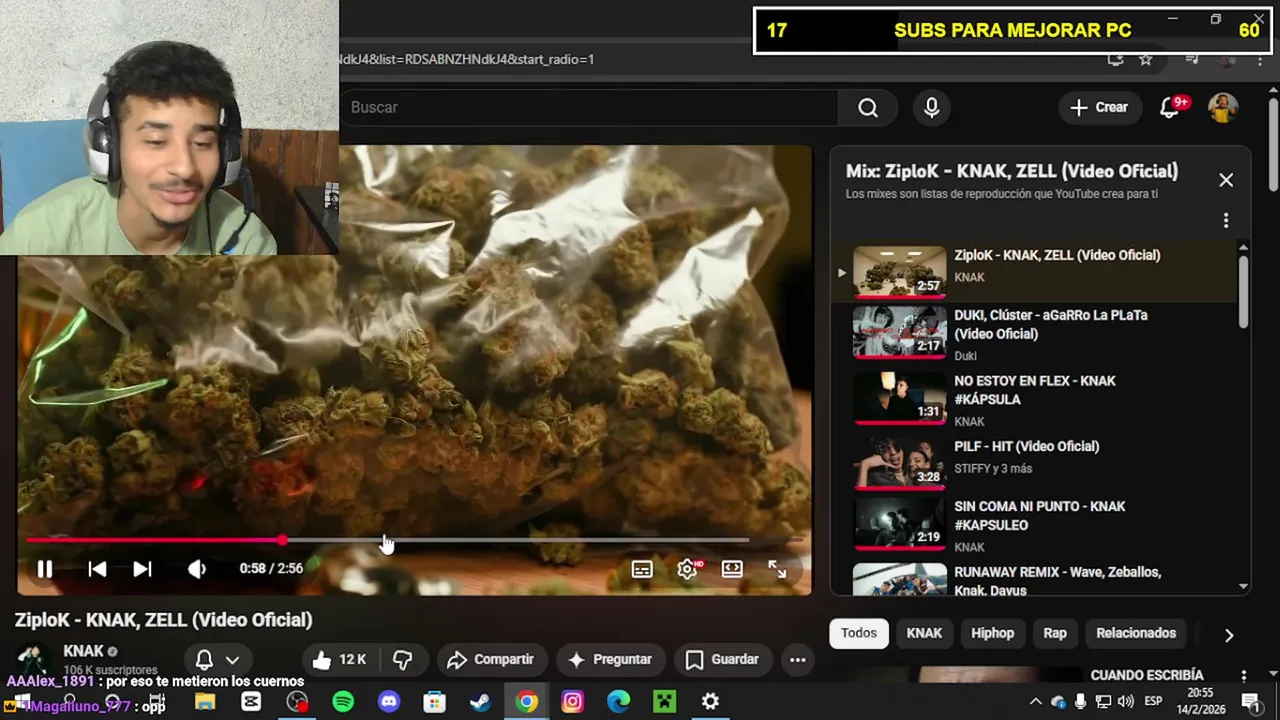Pause the video playback

(x=45, y=569)
